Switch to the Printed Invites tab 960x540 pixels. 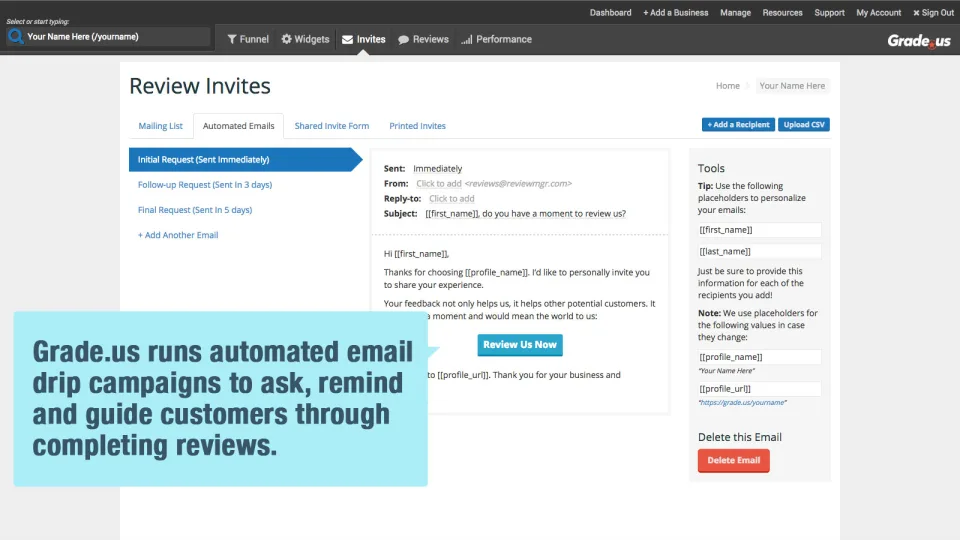coord(418,126)
